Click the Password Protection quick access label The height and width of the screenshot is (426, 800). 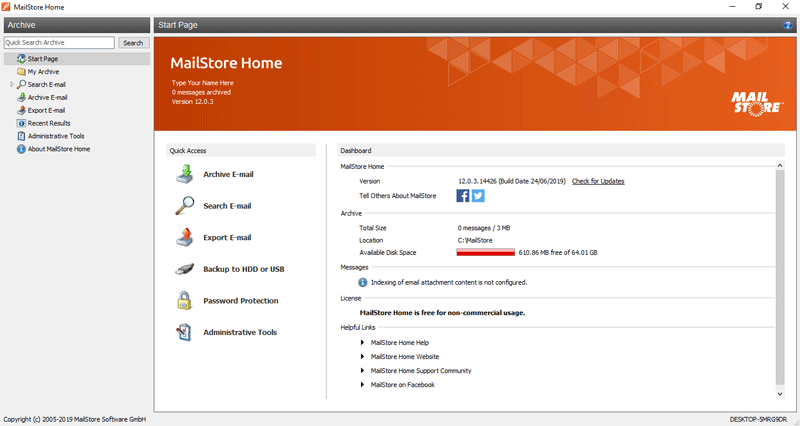(x=241, y=300)
